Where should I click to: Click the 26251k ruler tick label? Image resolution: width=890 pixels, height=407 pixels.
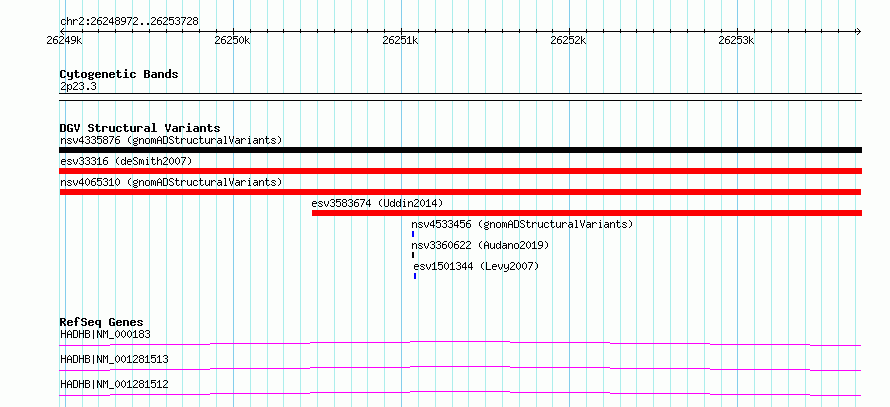(400, 40)
